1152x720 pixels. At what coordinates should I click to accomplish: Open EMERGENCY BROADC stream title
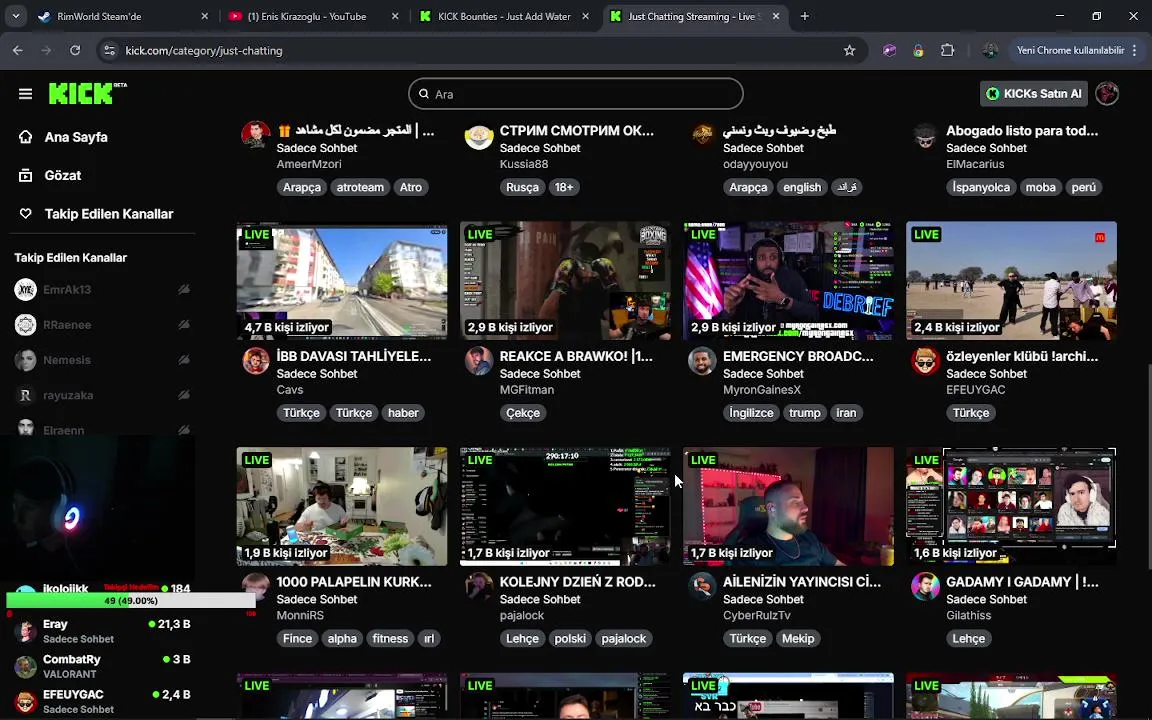point(798,356)
